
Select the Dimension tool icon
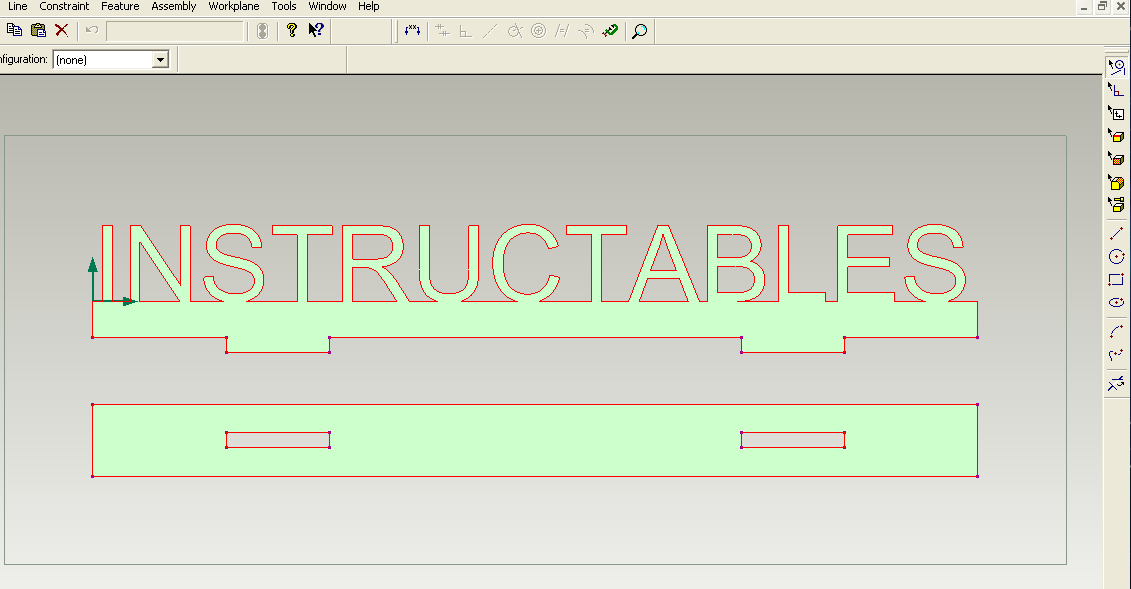412,30
